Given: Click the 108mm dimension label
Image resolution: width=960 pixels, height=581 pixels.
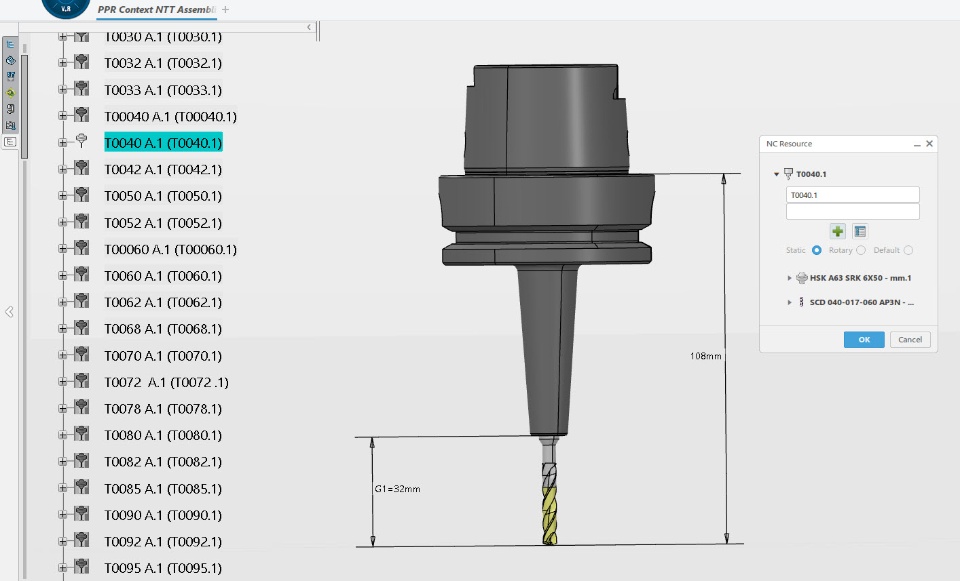Looking at the screenshot, I should 705,356.
